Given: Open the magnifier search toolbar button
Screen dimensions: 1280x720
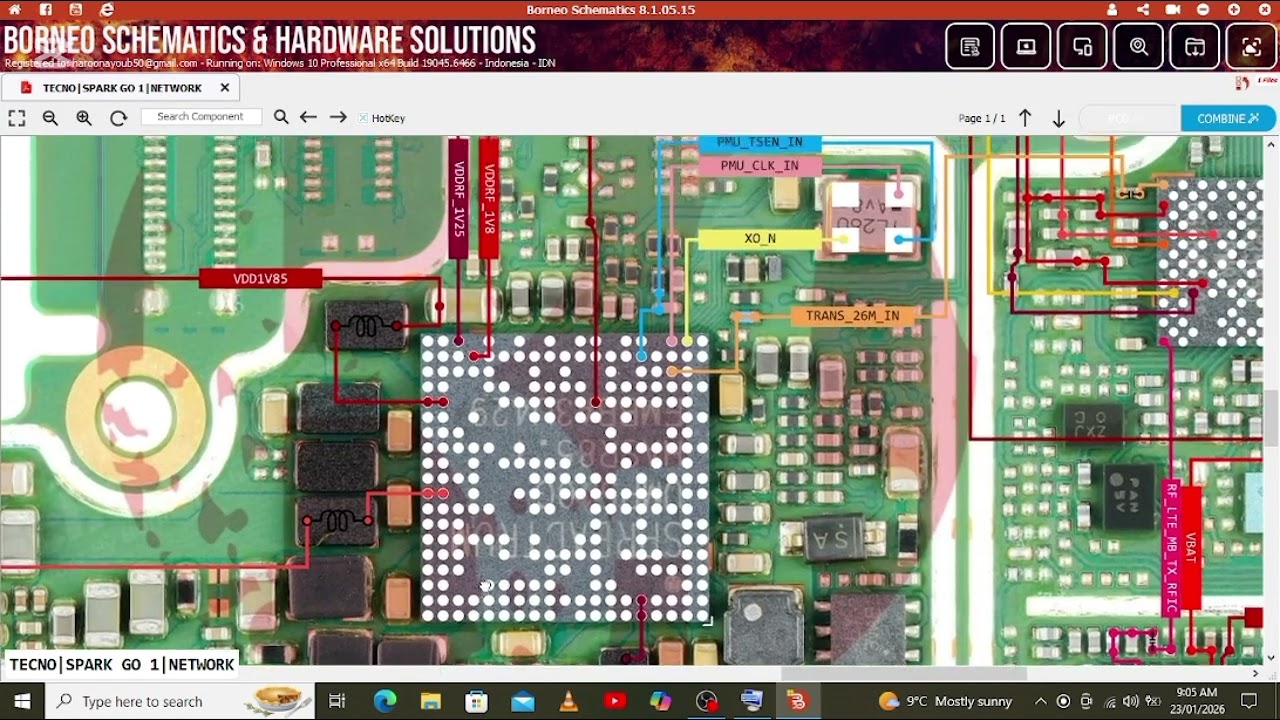Looking at the screenshot, I should (x=1139, y=46).
